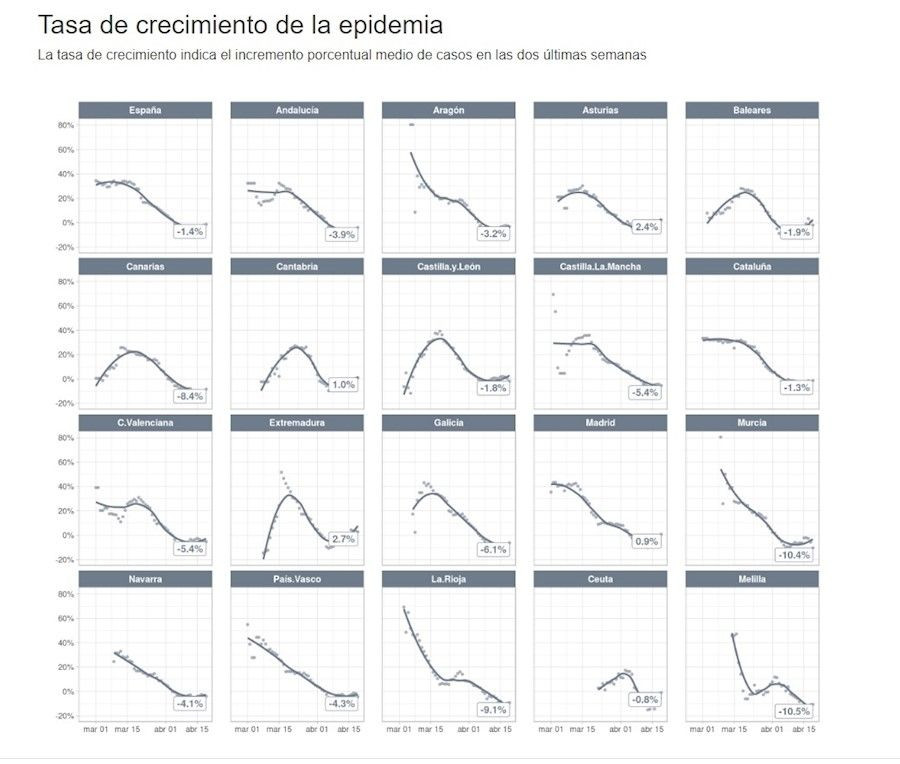Click the Baleares panel header
900x764 pixels.
(x=751, y=110)
